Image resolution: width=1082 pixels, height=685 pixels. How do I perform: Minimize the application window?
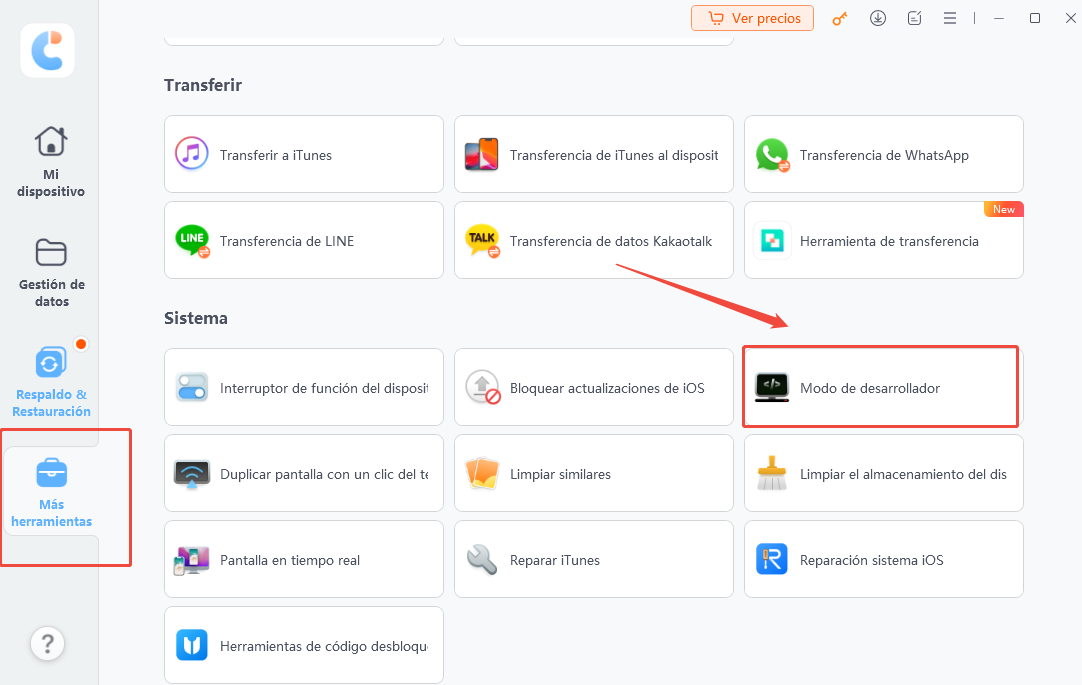pos(999,19)
